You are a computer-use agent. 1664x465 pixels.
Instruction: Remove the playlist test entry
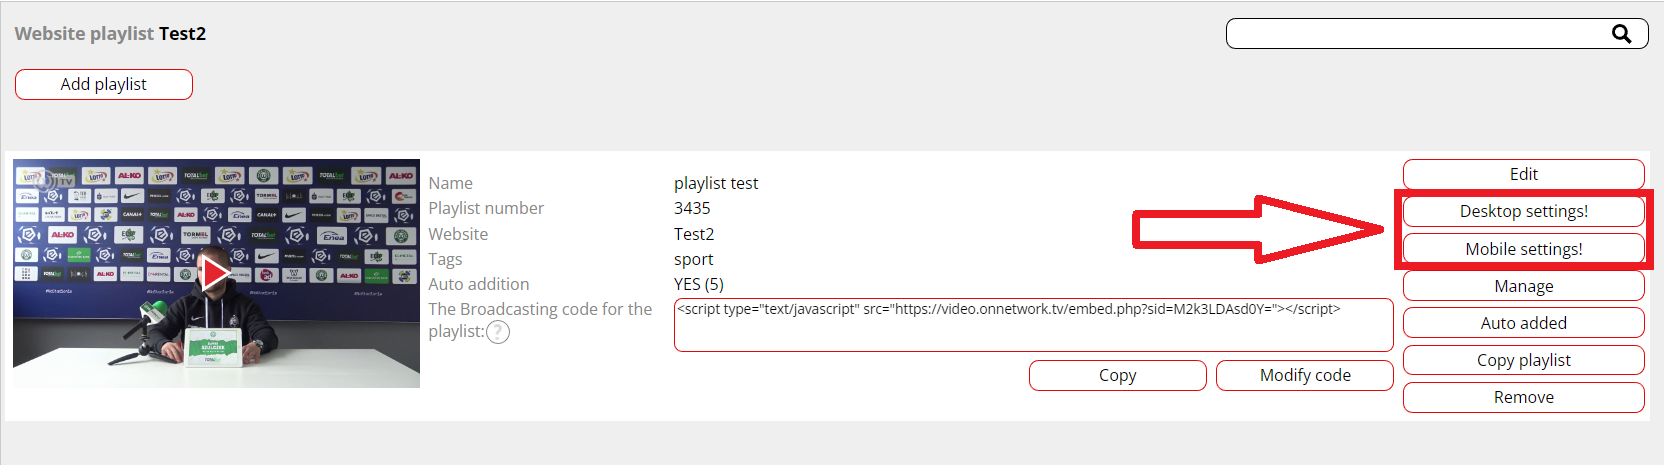pos(1523,397)
